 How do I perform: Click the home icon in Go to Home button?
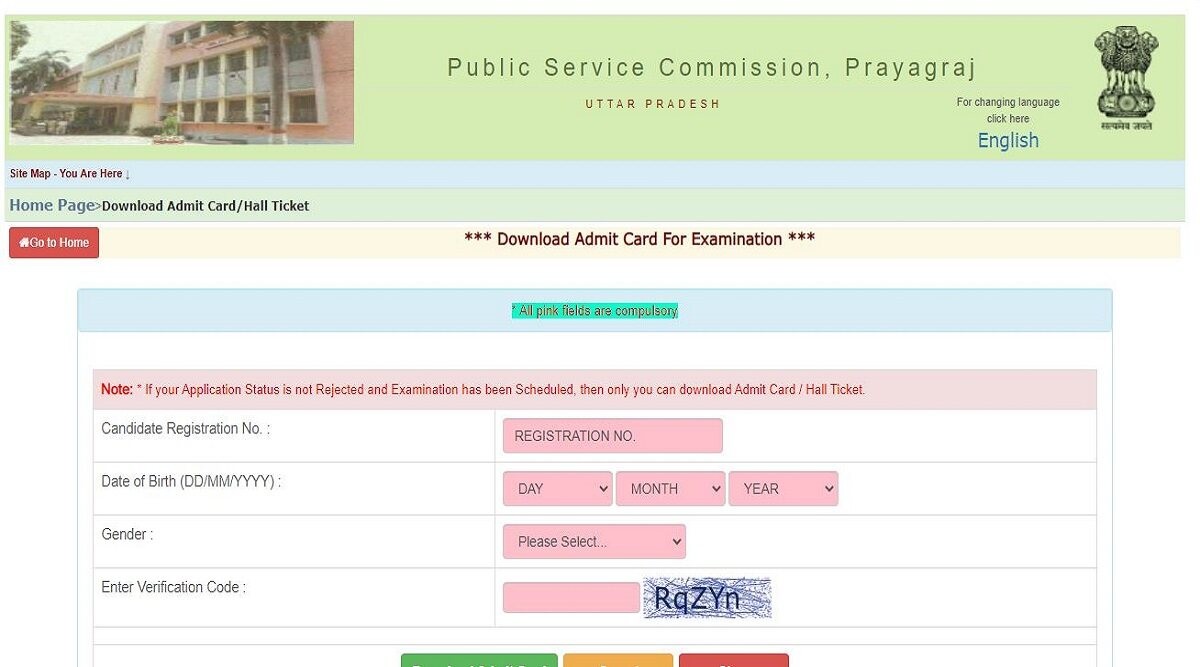pyautogui.click(x=24, y=243)
